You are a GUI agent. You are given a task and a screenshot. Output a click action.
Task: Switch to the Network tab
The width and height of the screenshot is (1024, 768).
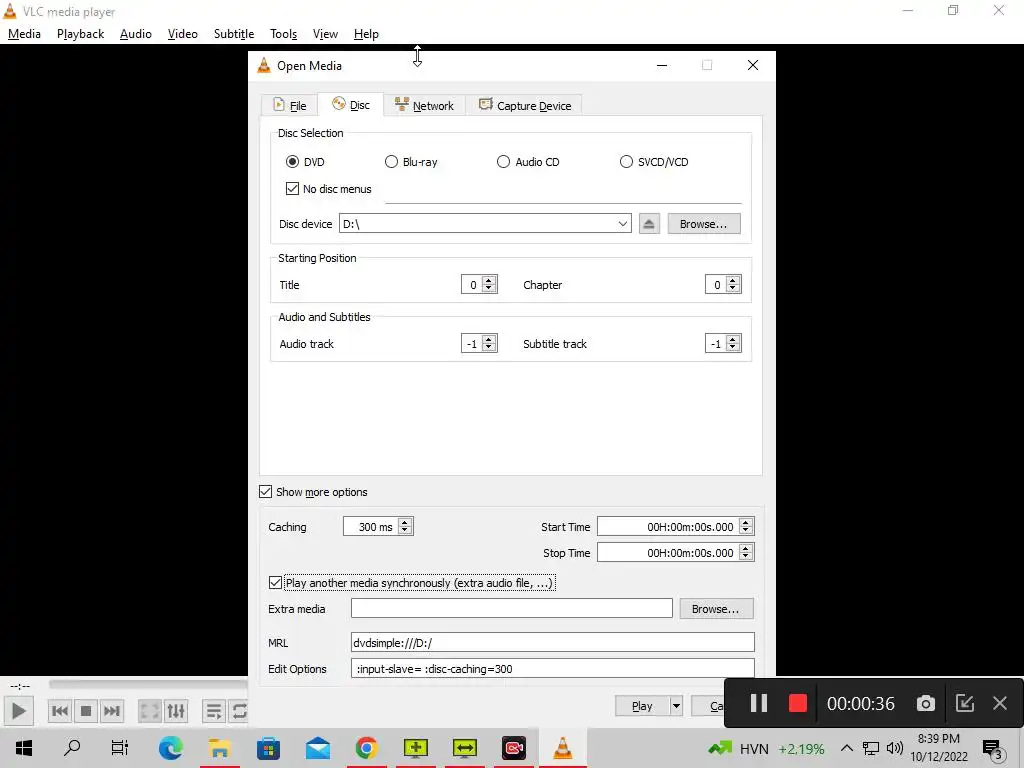tap(424, 106)
